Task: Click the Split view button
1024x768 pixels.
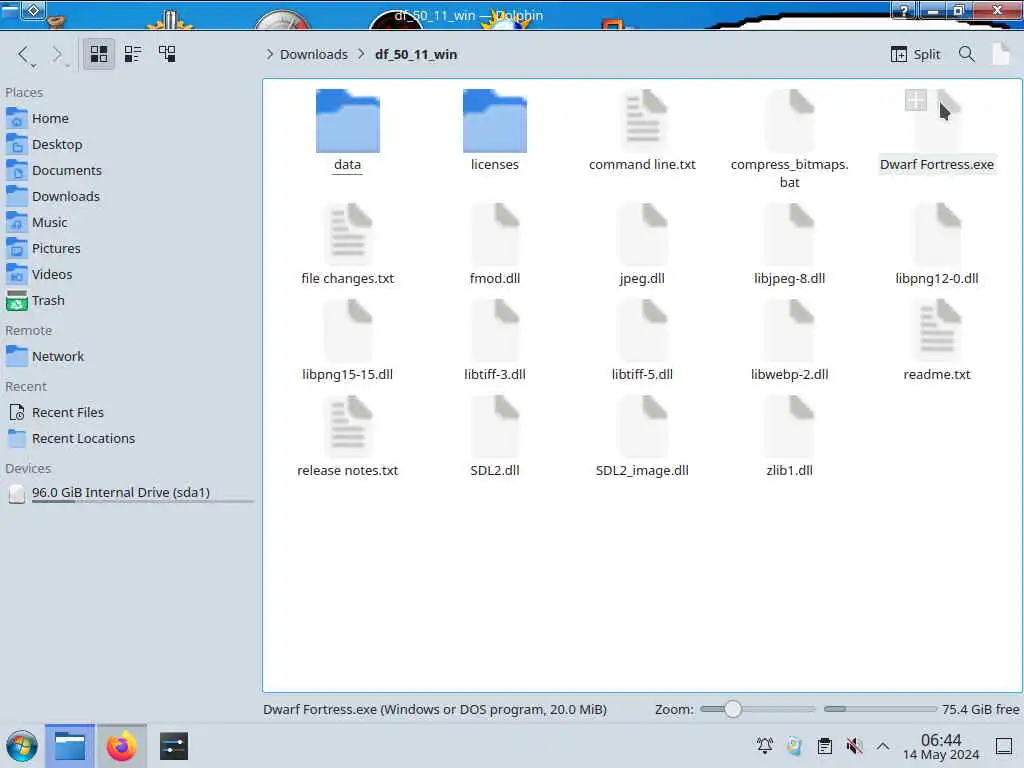Action: coord(916,54)
